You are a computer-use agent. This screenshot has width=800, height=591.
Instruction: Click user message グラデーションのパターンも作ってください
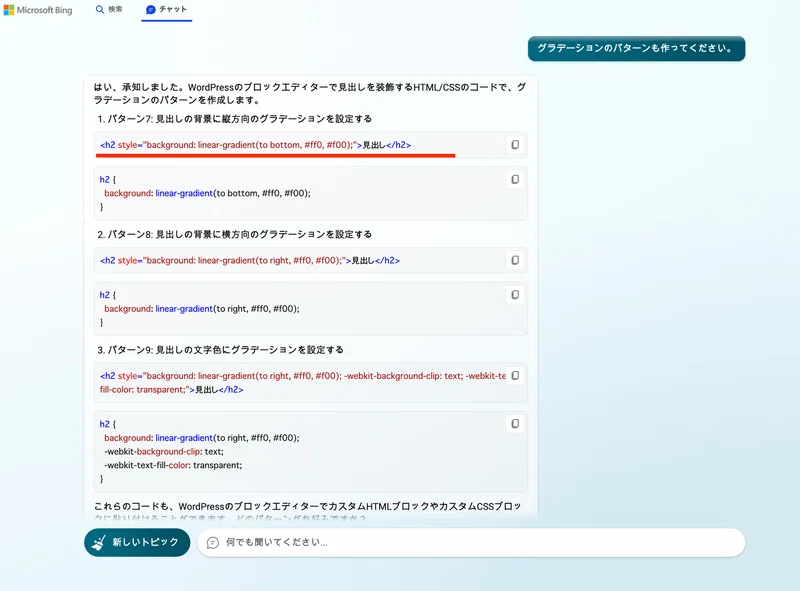636,48
